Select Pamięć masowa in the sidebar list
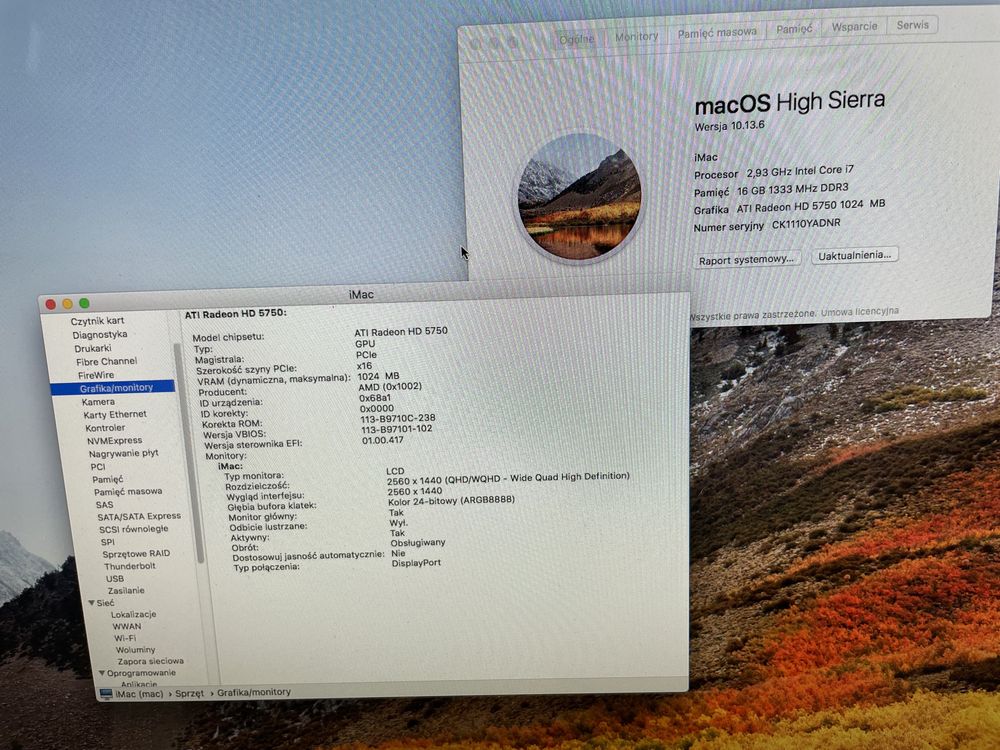 pyautogui.click(x=128, y=492)
